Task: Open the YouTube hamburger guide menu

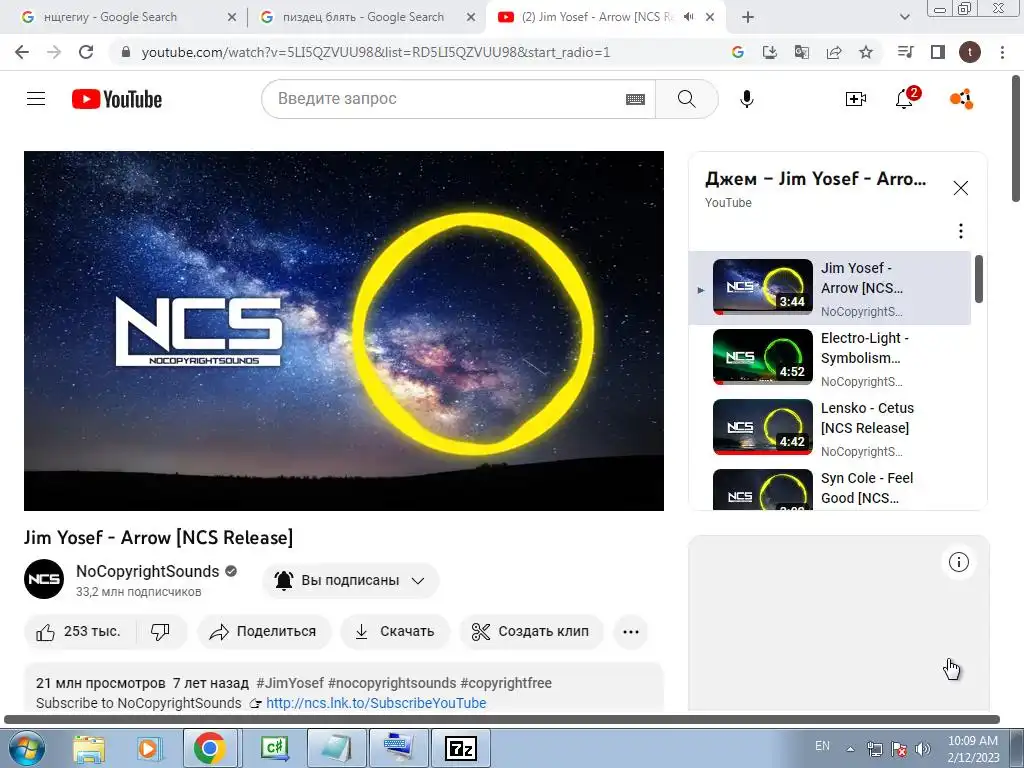Action: (x=36, y=99)
